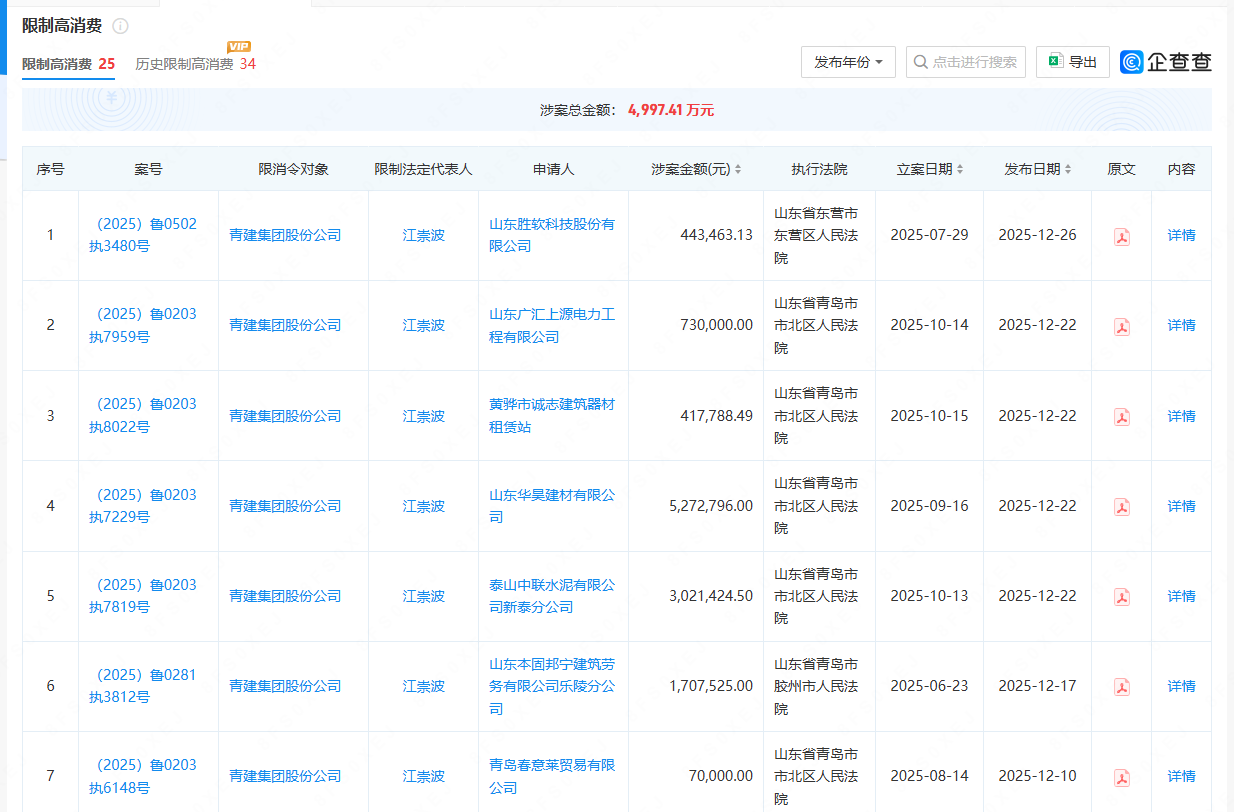Open PDF icon for 山东广汇上源电力 case
This screenshot has height=812, width=1234.
coord(1121,327)
